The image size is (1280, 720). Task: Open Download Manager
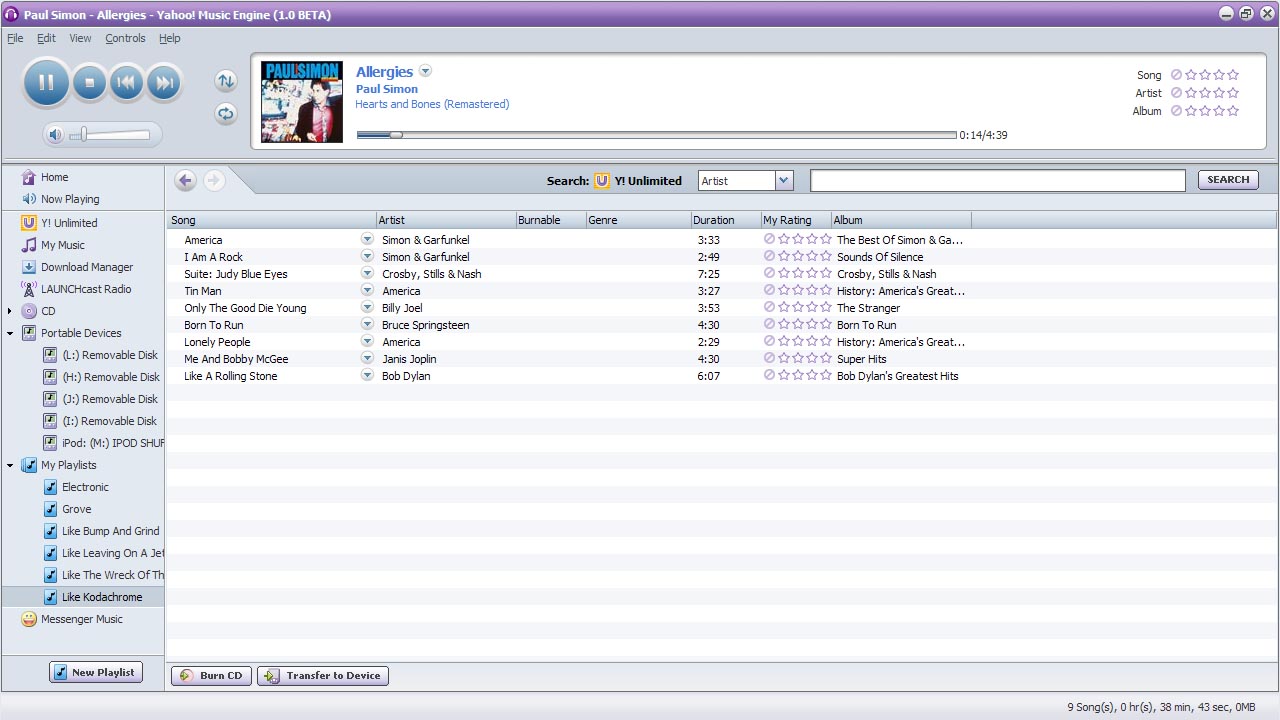[x=87, y=267]
